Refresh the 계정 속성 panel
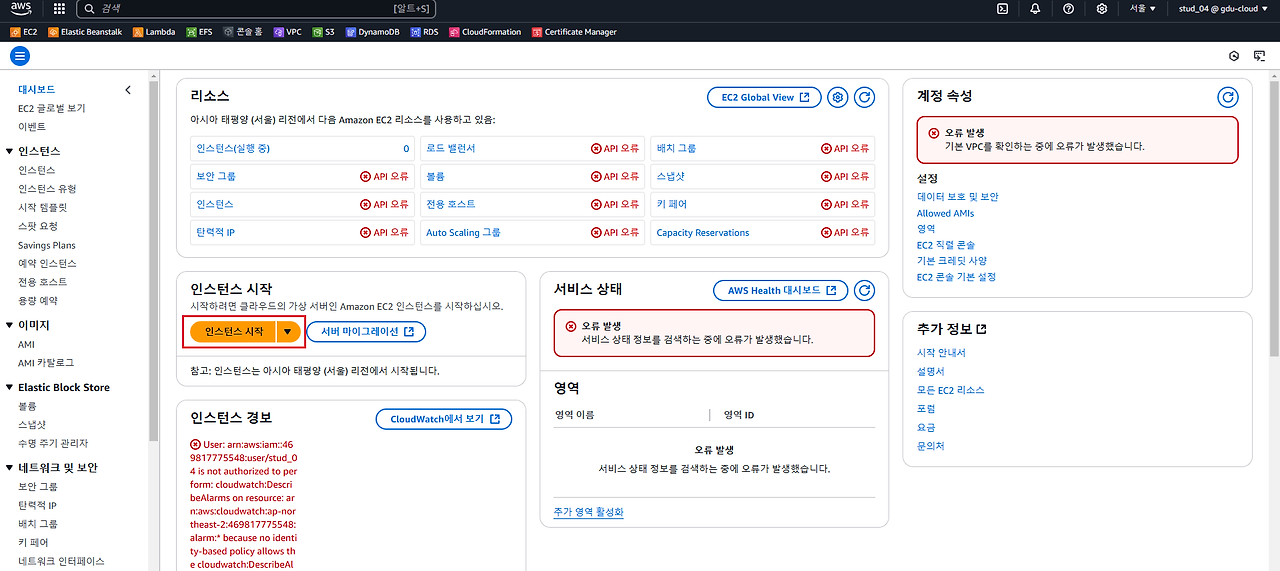The height and width of the screenshot is (571, 1280). coord(1228,97)
